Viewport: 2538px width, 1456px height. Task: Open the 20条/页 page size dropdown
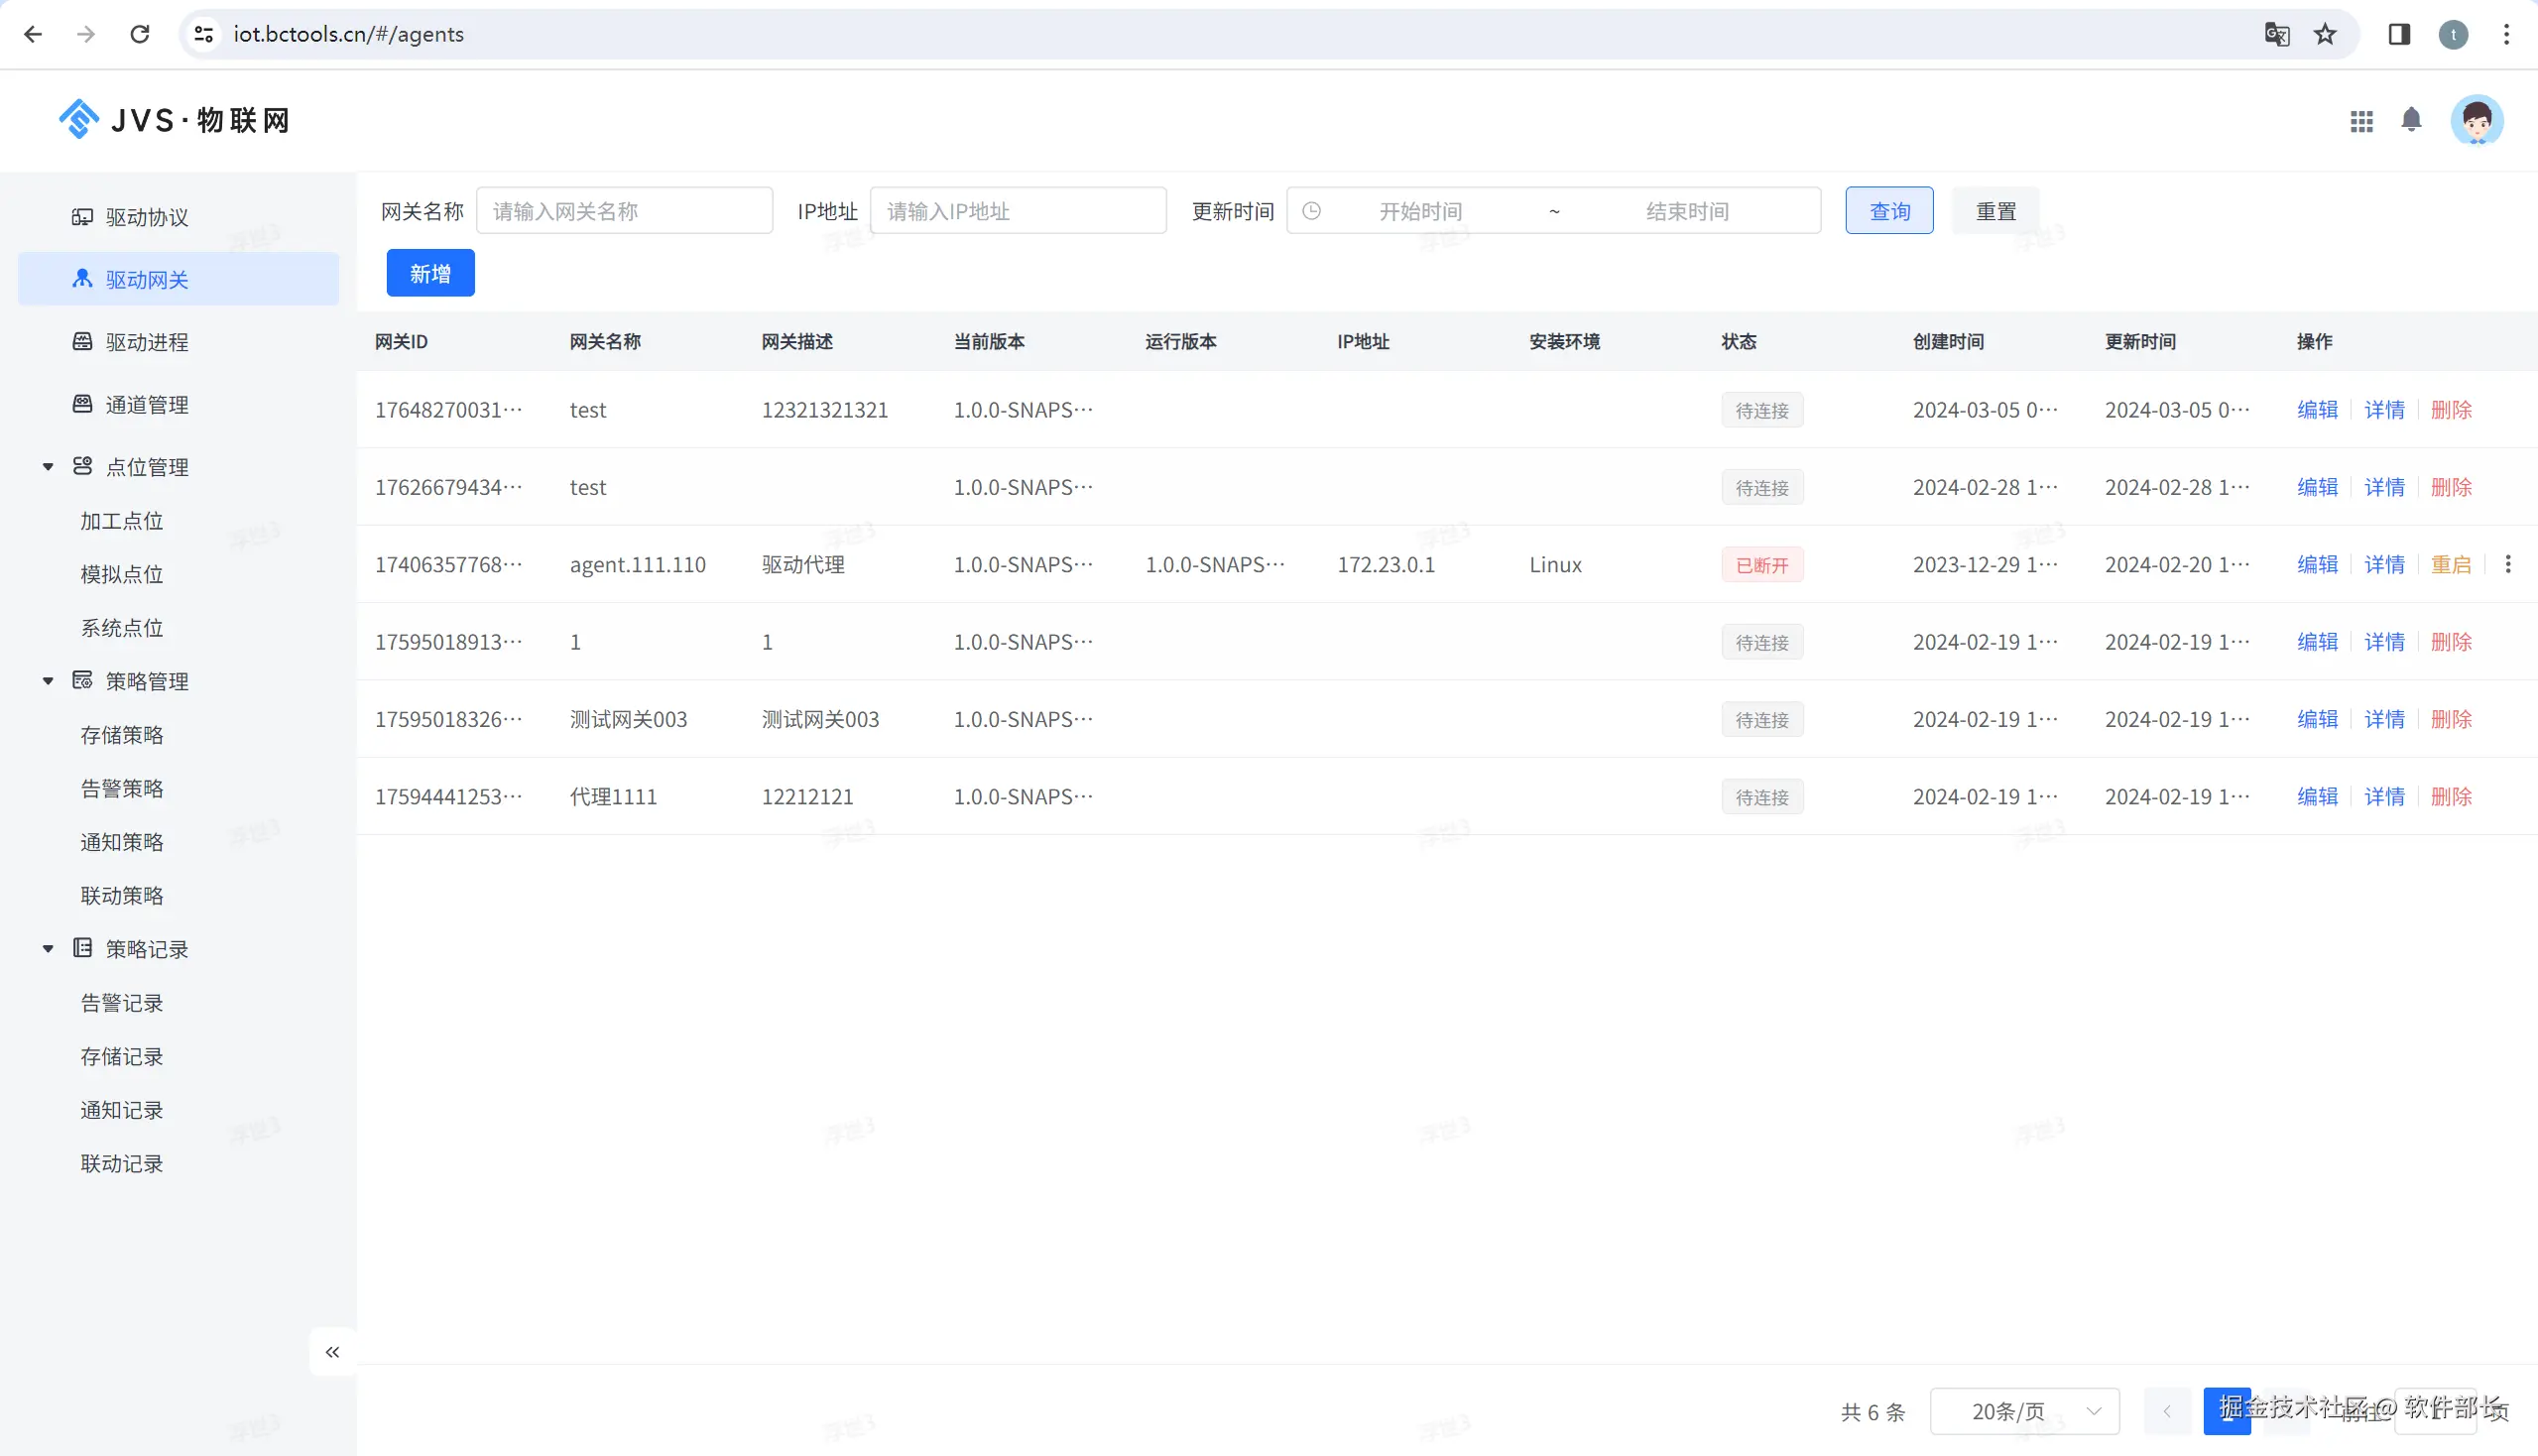coord(2024,1411)
